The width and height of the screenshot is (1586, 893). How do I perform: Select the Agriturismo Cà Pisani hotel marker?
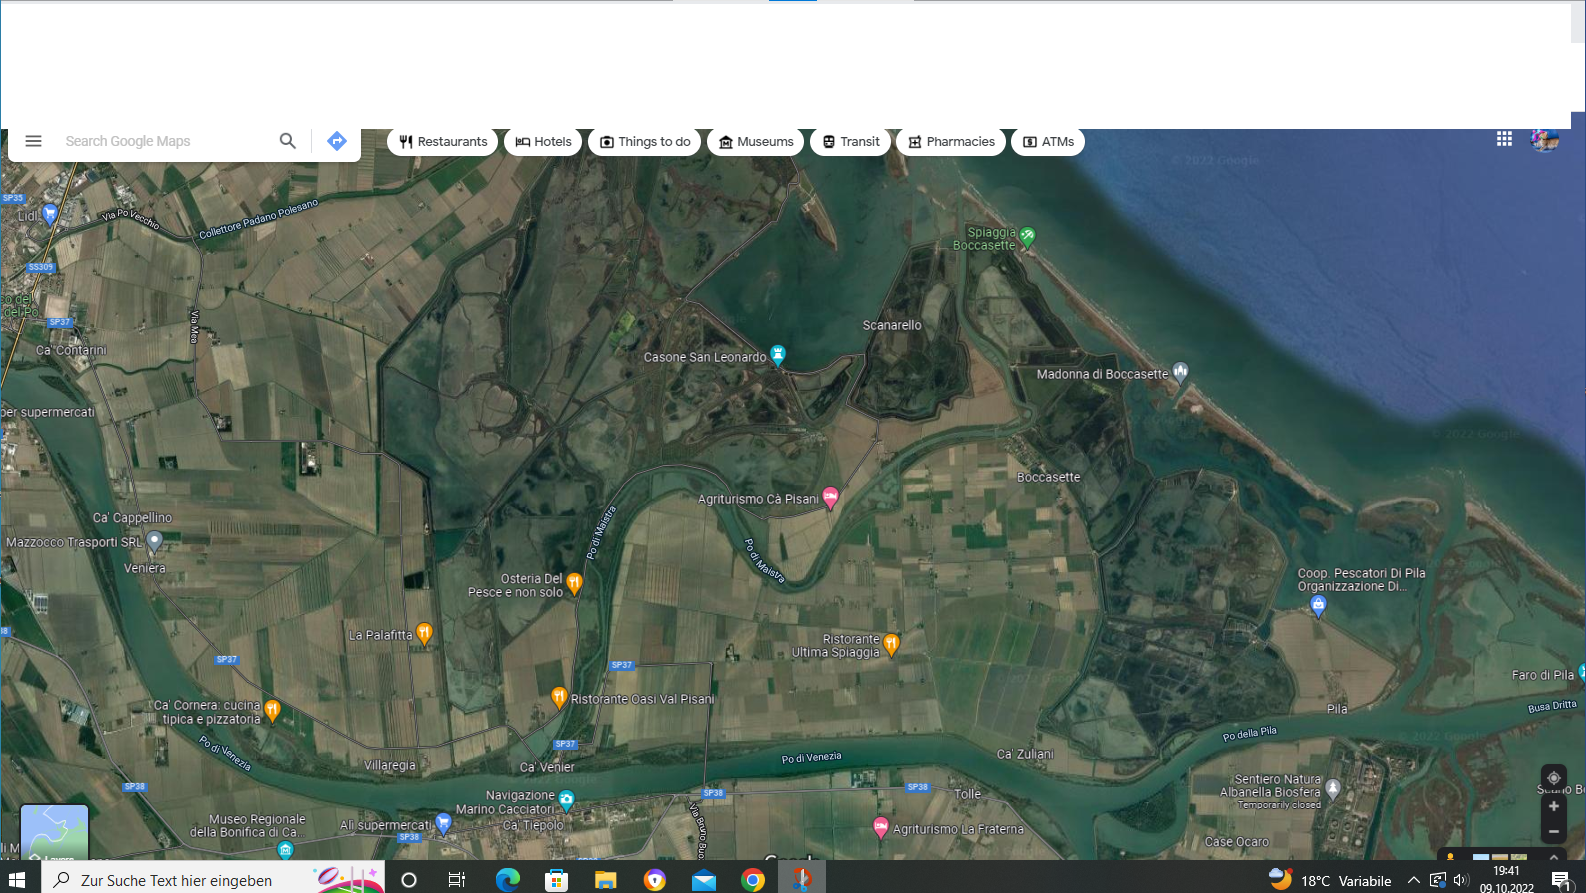click(x=830, y=497)
